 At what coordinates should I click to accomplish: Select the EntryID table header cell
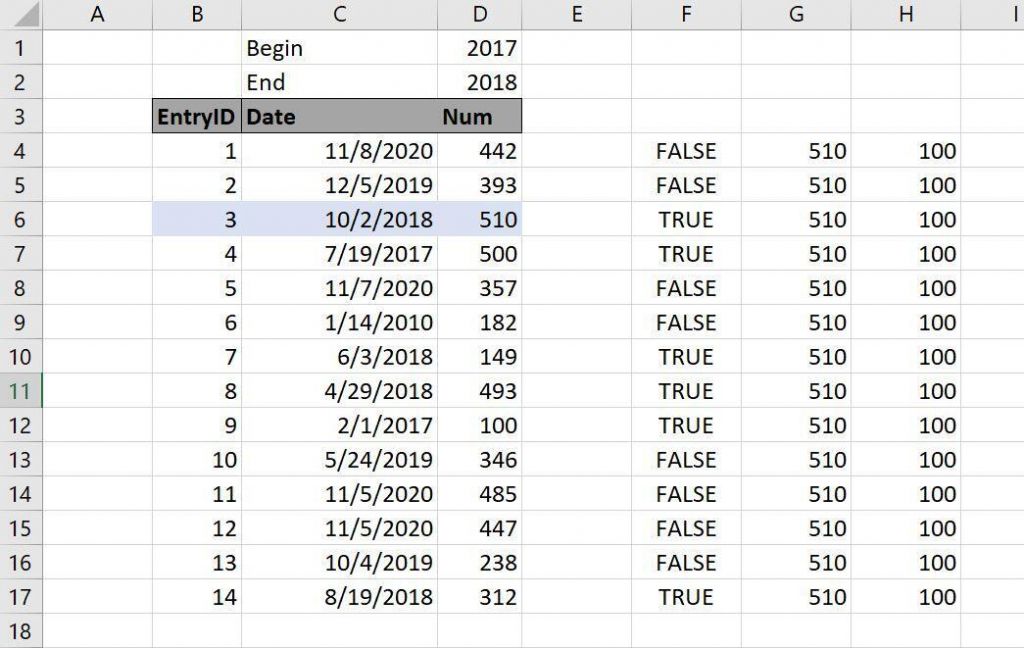tap(197, 117)
